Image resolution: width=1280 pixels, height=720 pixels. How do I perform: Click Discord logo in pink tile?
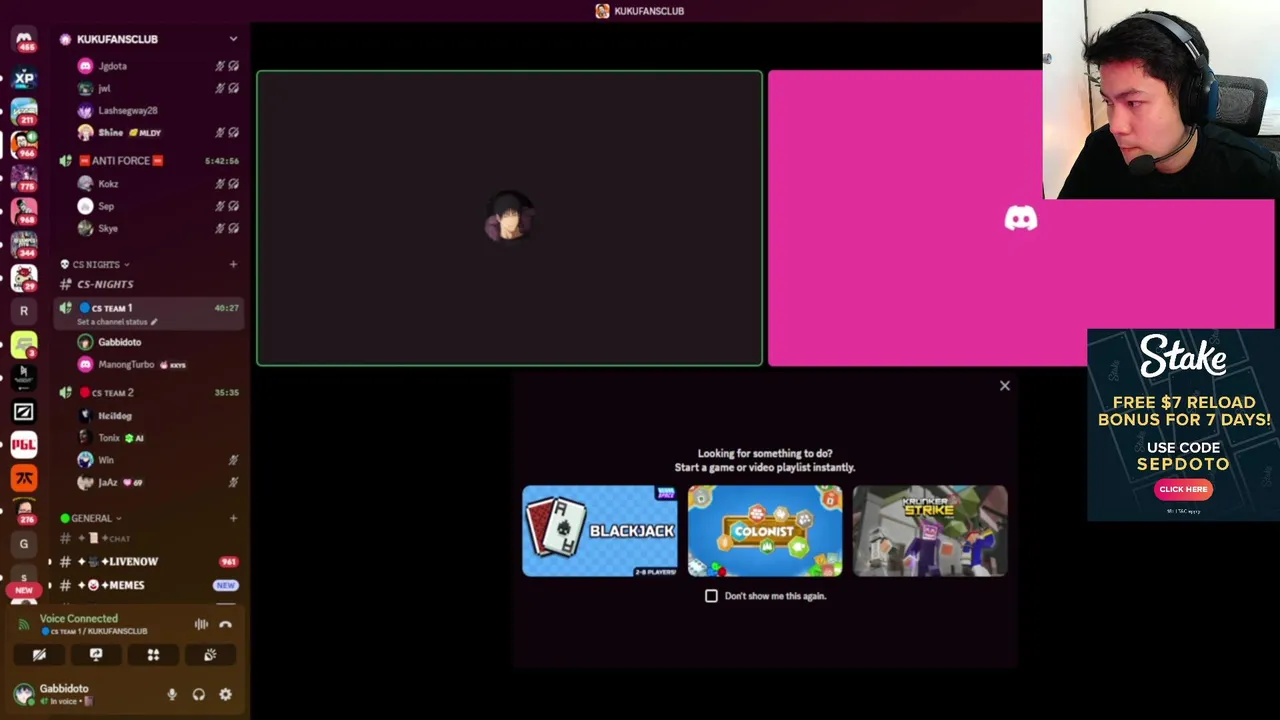[x=1021, y=218]
